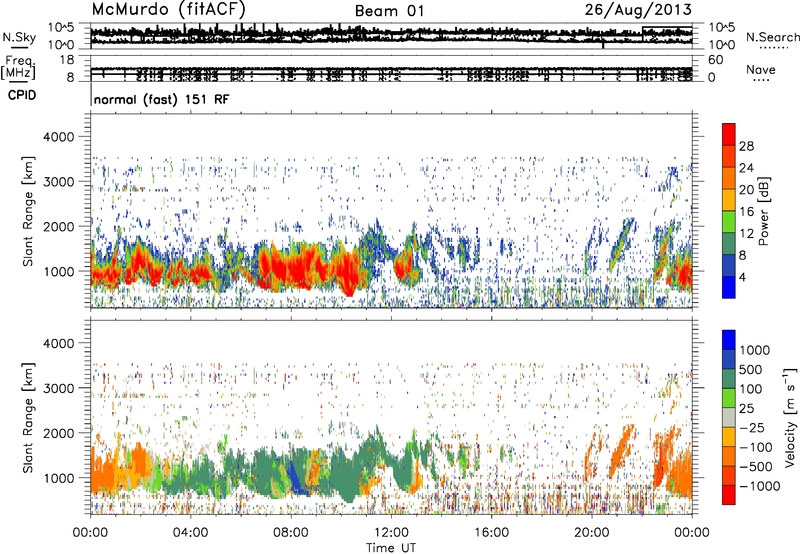The width and height of the screenshot is (800, 554).
Task: Select the blue bottom segment of the power colorbar
Action: coord(729,287)
